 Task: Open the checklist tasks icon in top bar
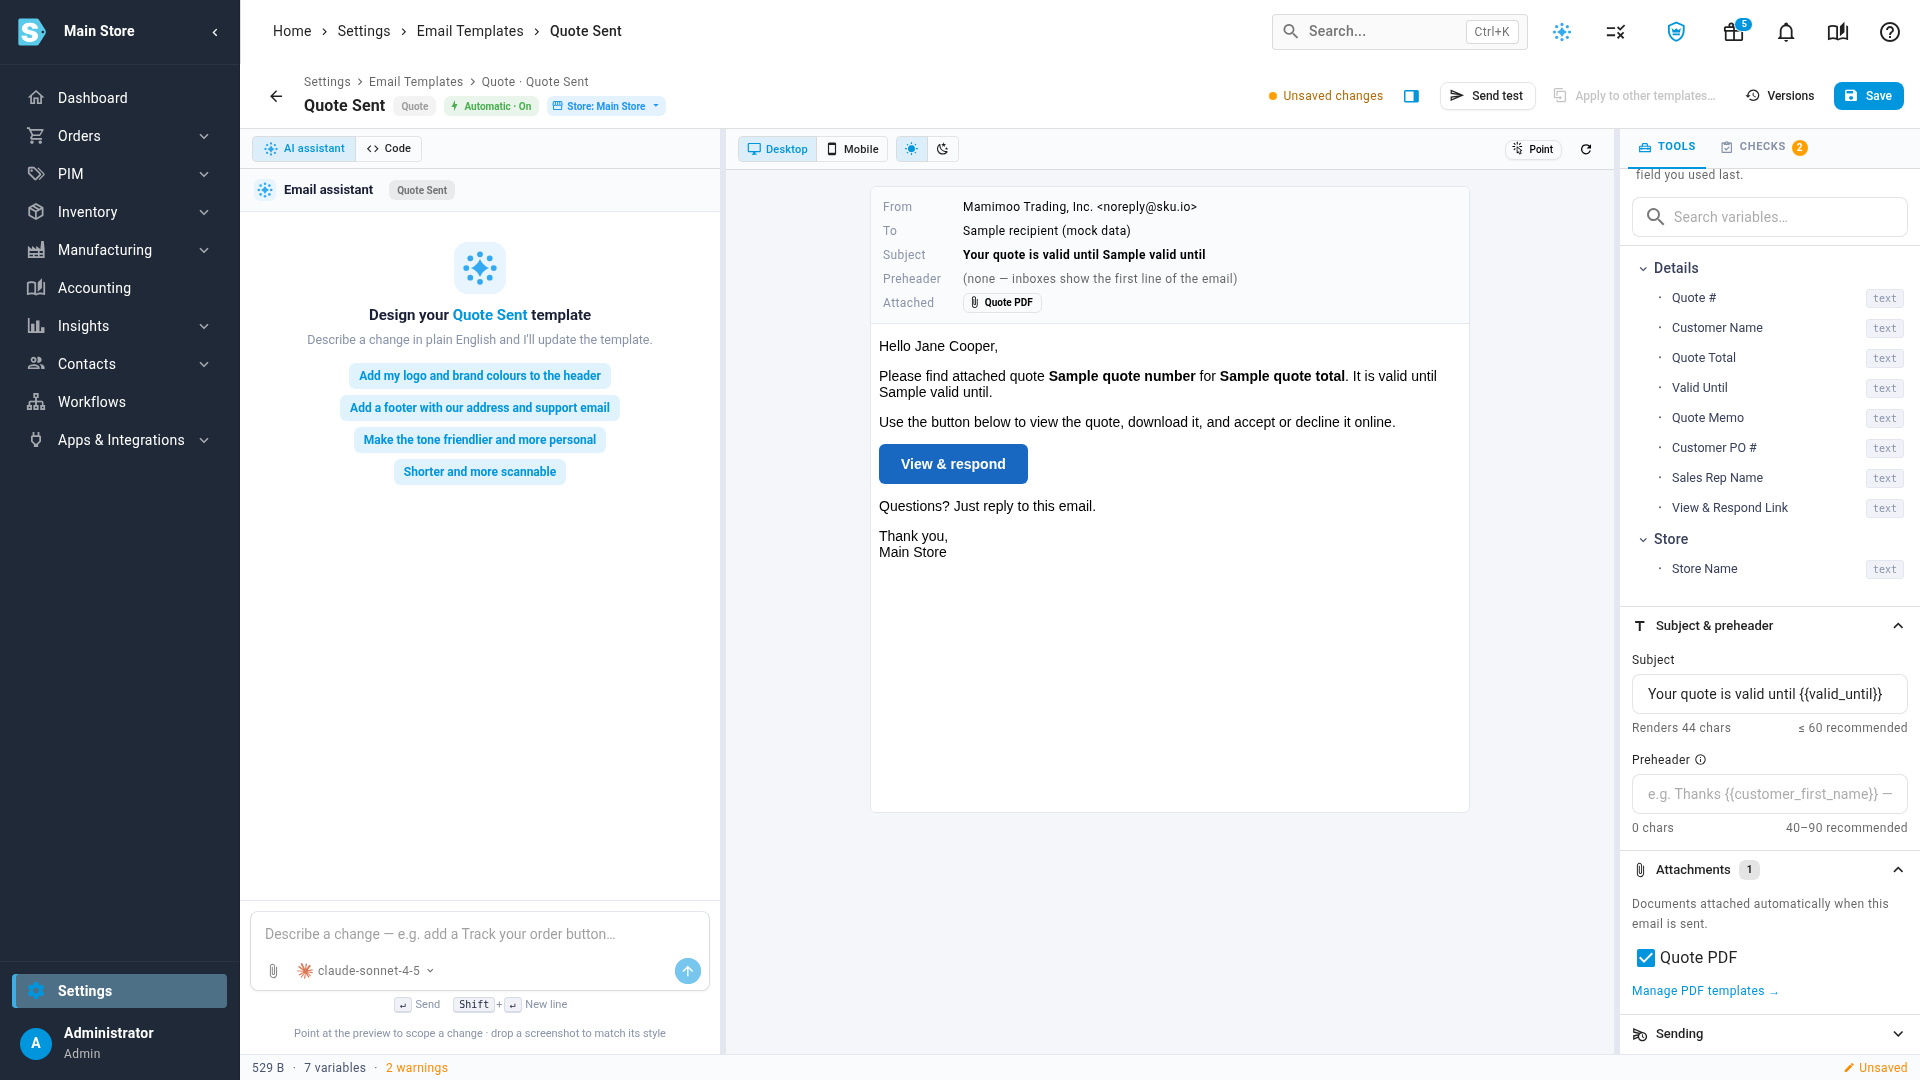(1616, 32)
